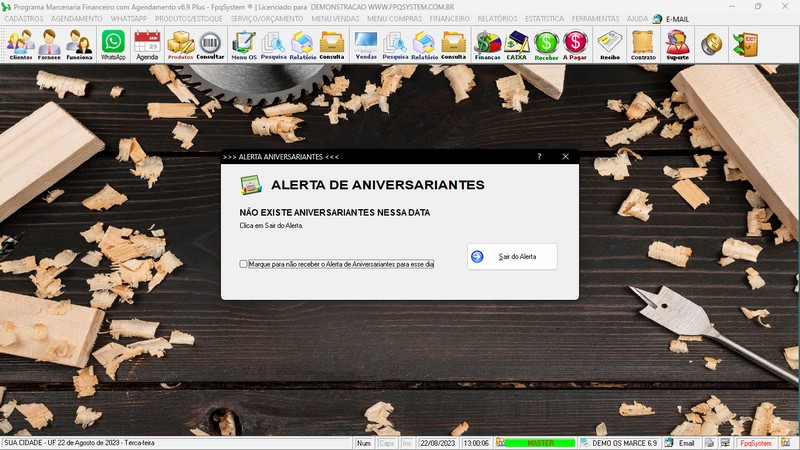Check the box to not receive alert today

243,264
